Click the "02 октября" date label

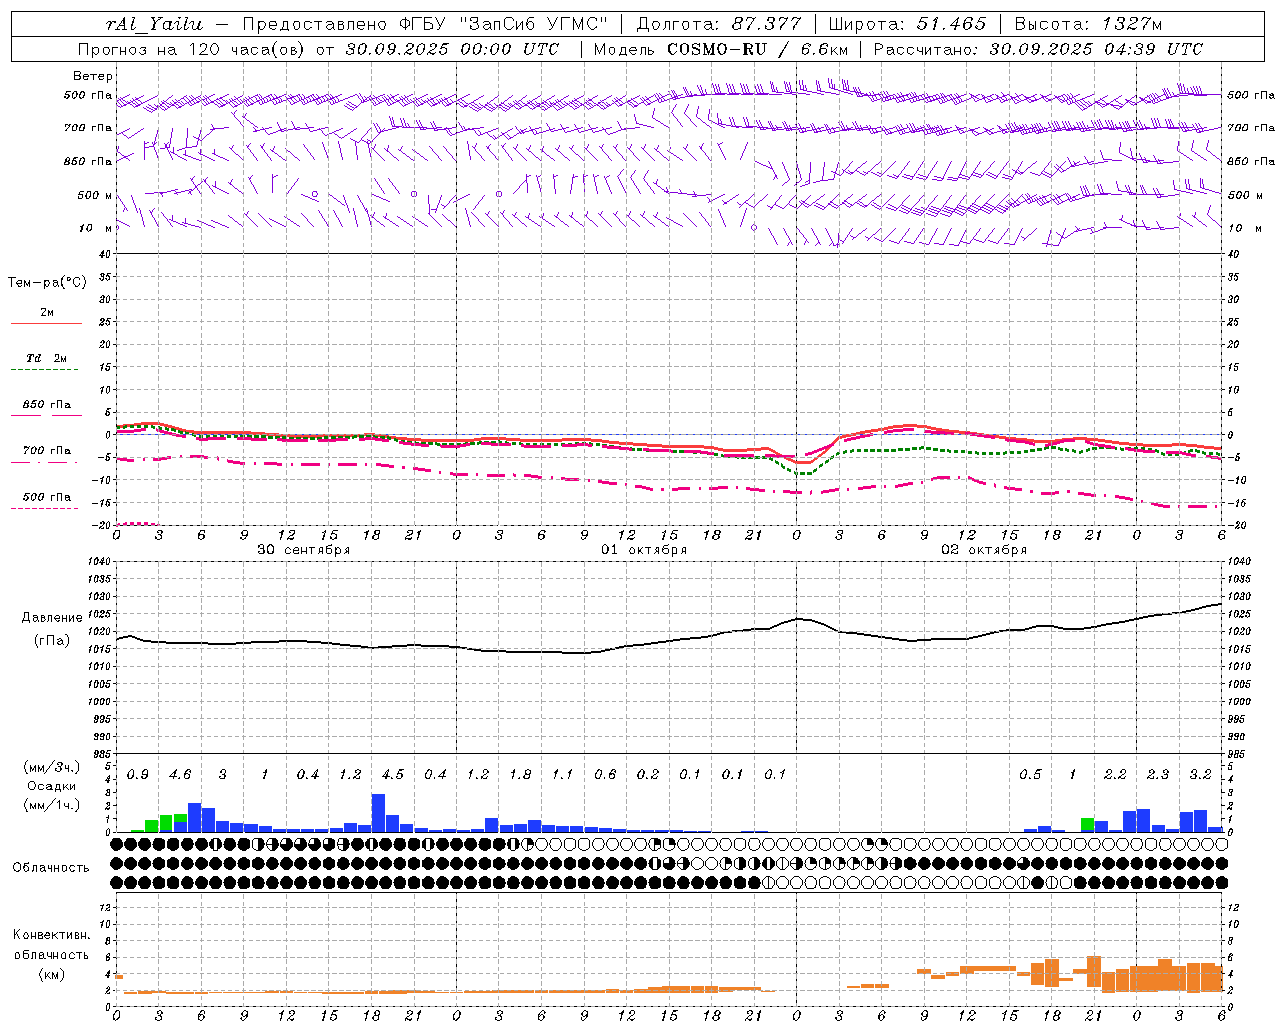(x=984, y=550)
